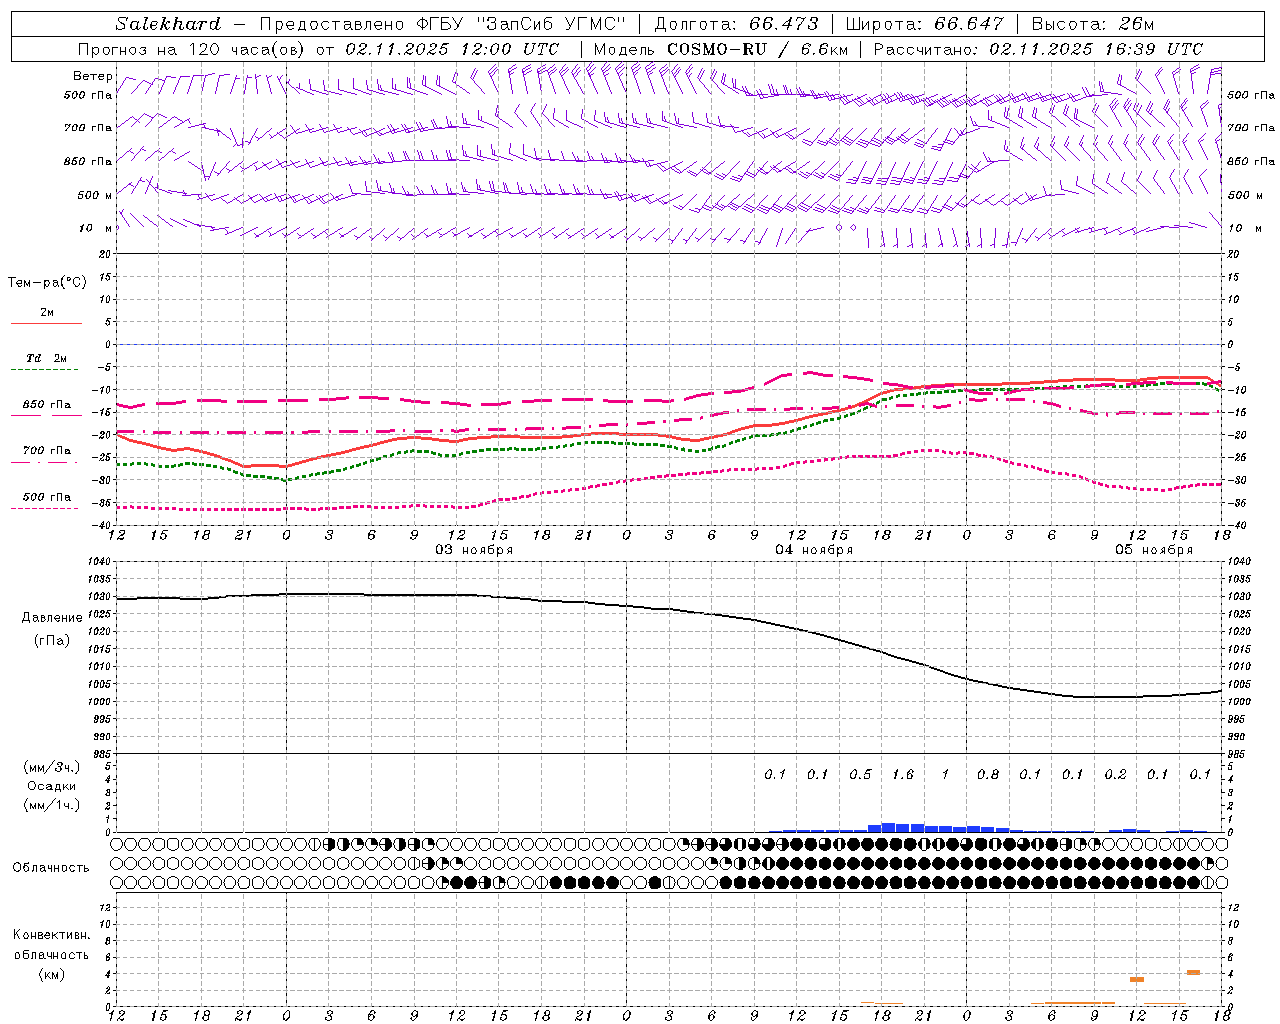The height and width of the screenshot is (1024, 1280).
Task: Click the precipitation total "0.2"
Action: coord(1115,774)
